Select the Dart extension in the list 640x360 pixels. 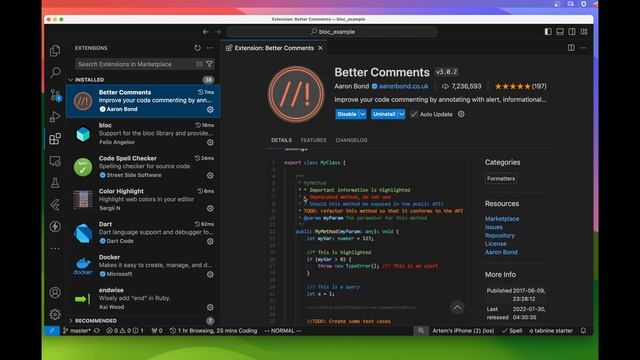(143, 233)
